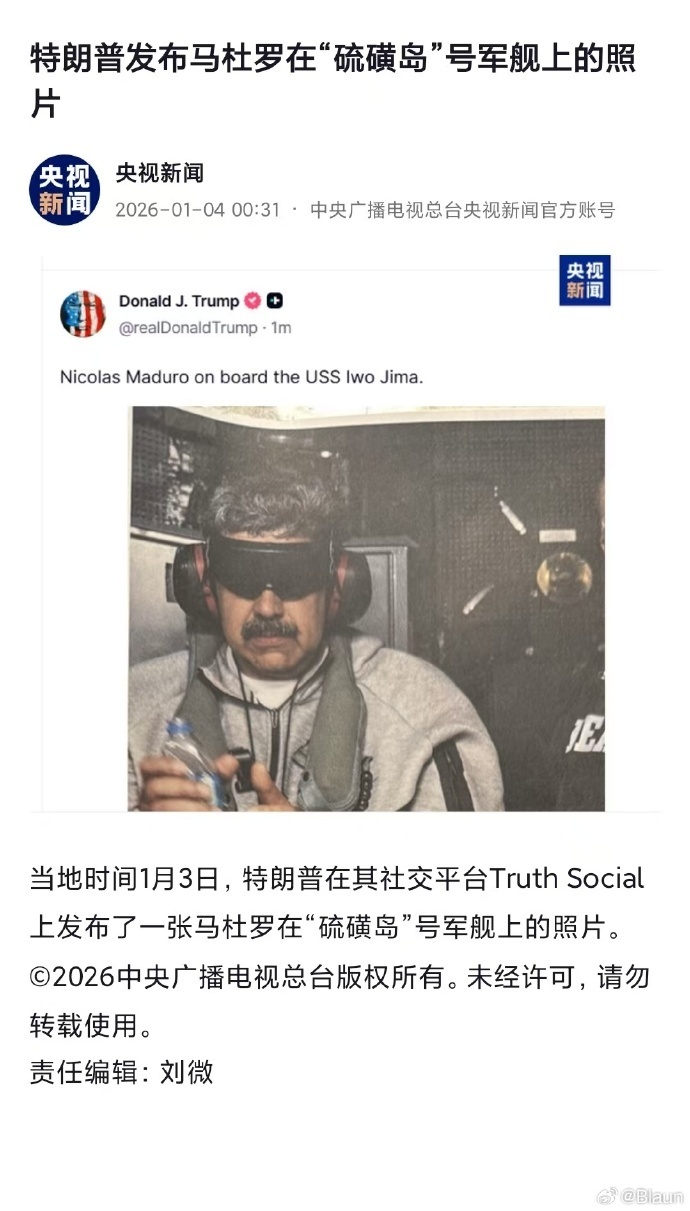
Task: Open the @realDonaldTrump handle
Action: tap(188, 328)
